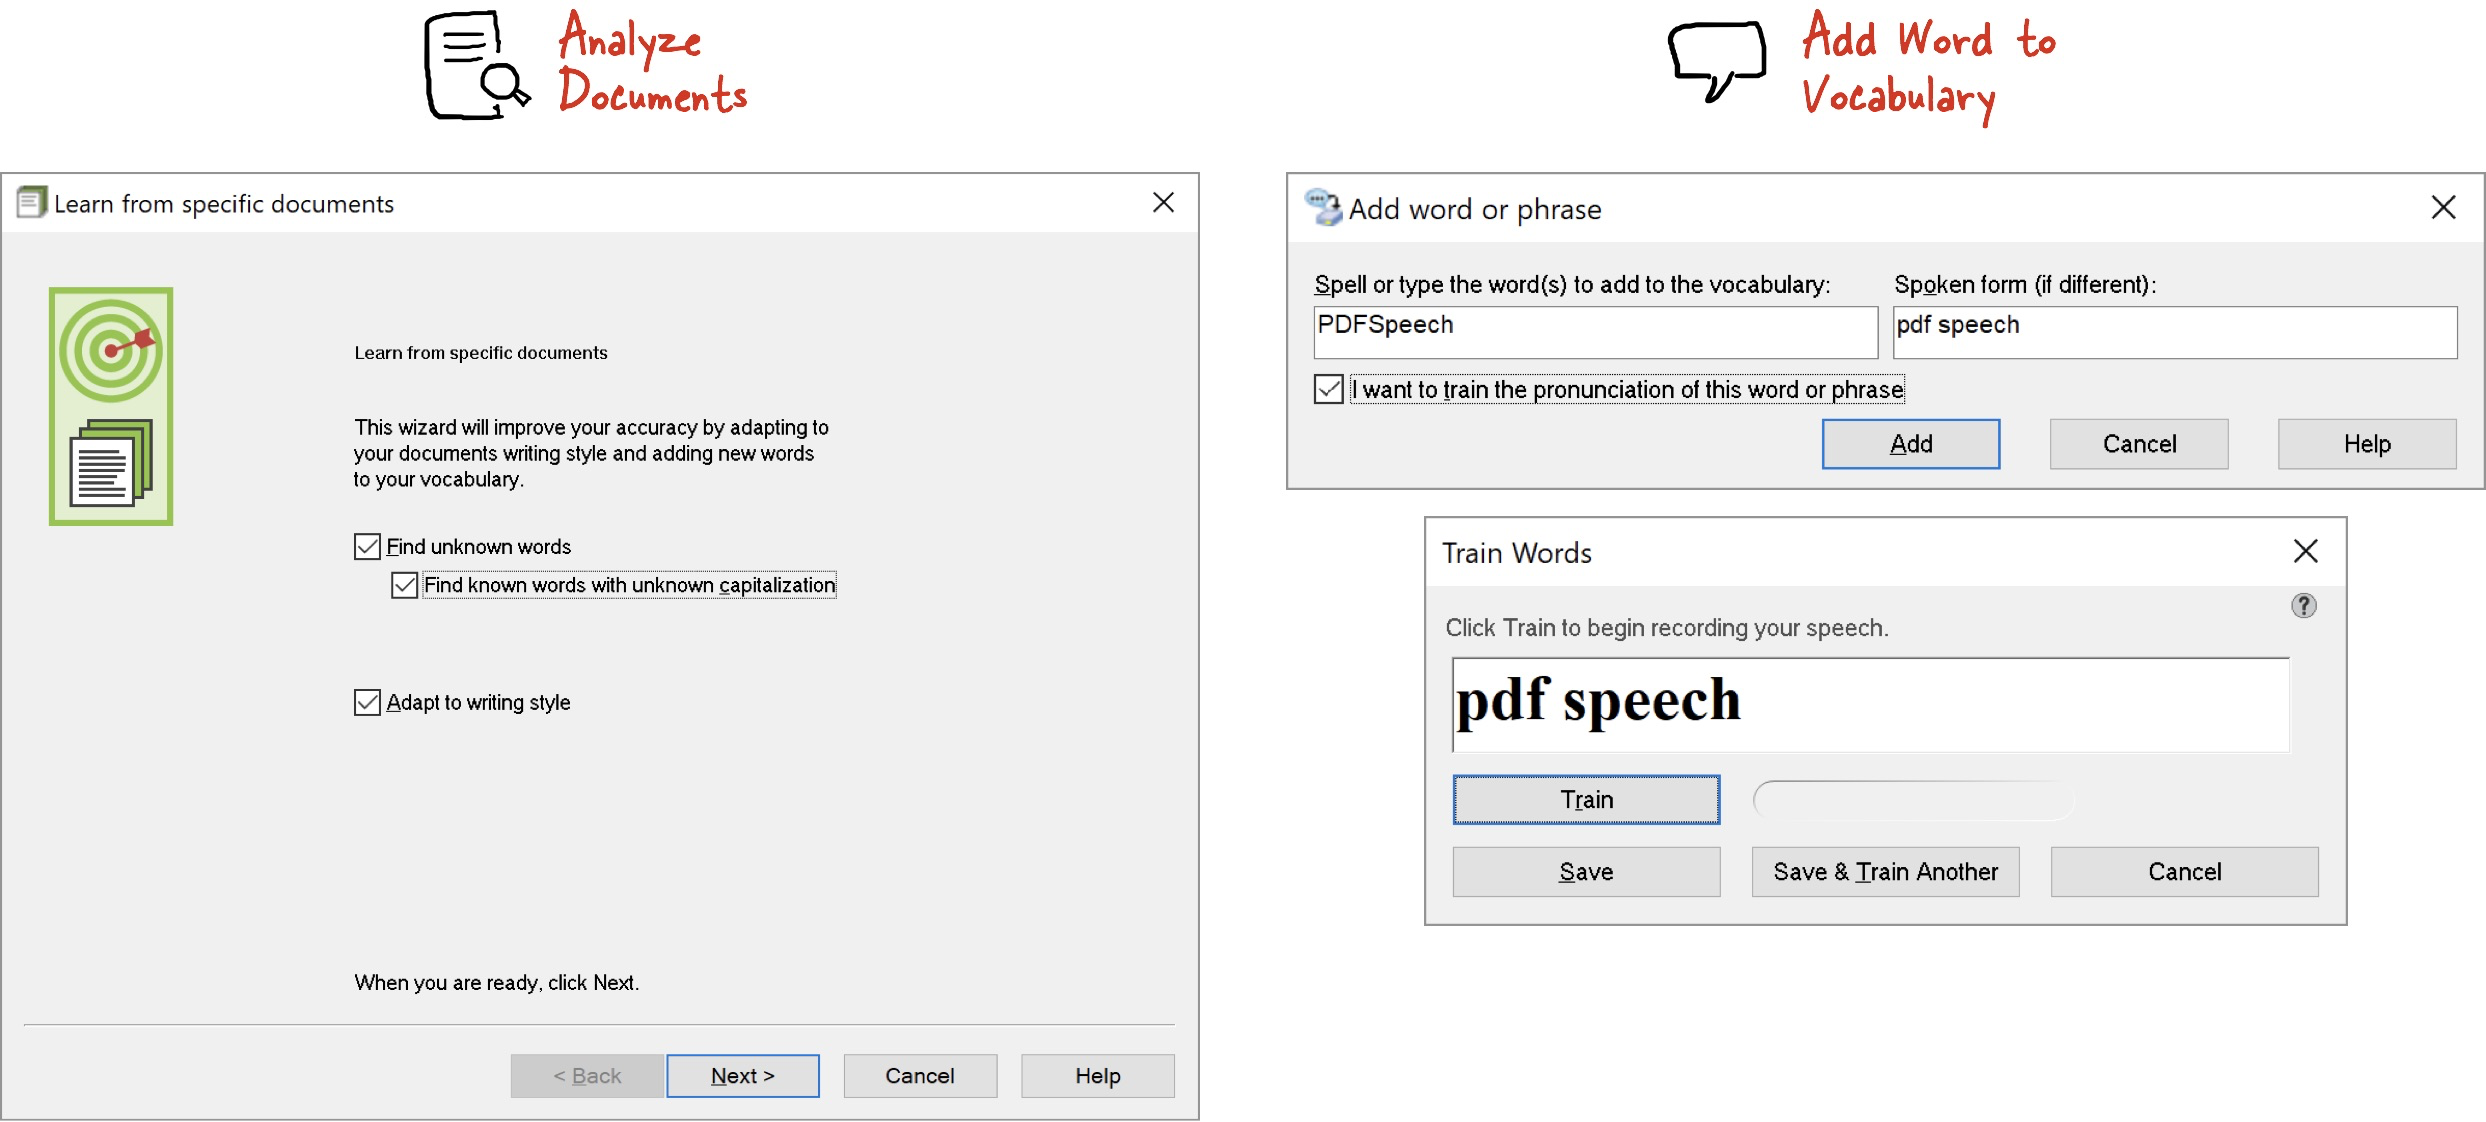Close the Train Words dialog
Image resolution: width=2486 pixels, height=1122 pixels.
pos(2305,551)
